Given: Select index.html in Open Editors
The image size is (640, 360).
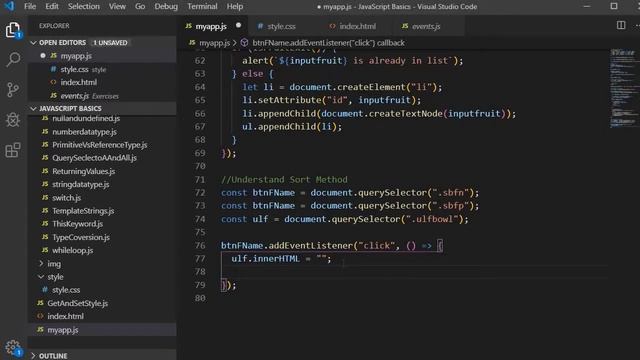Looking at the screenshot, I should tap(102, 82).
